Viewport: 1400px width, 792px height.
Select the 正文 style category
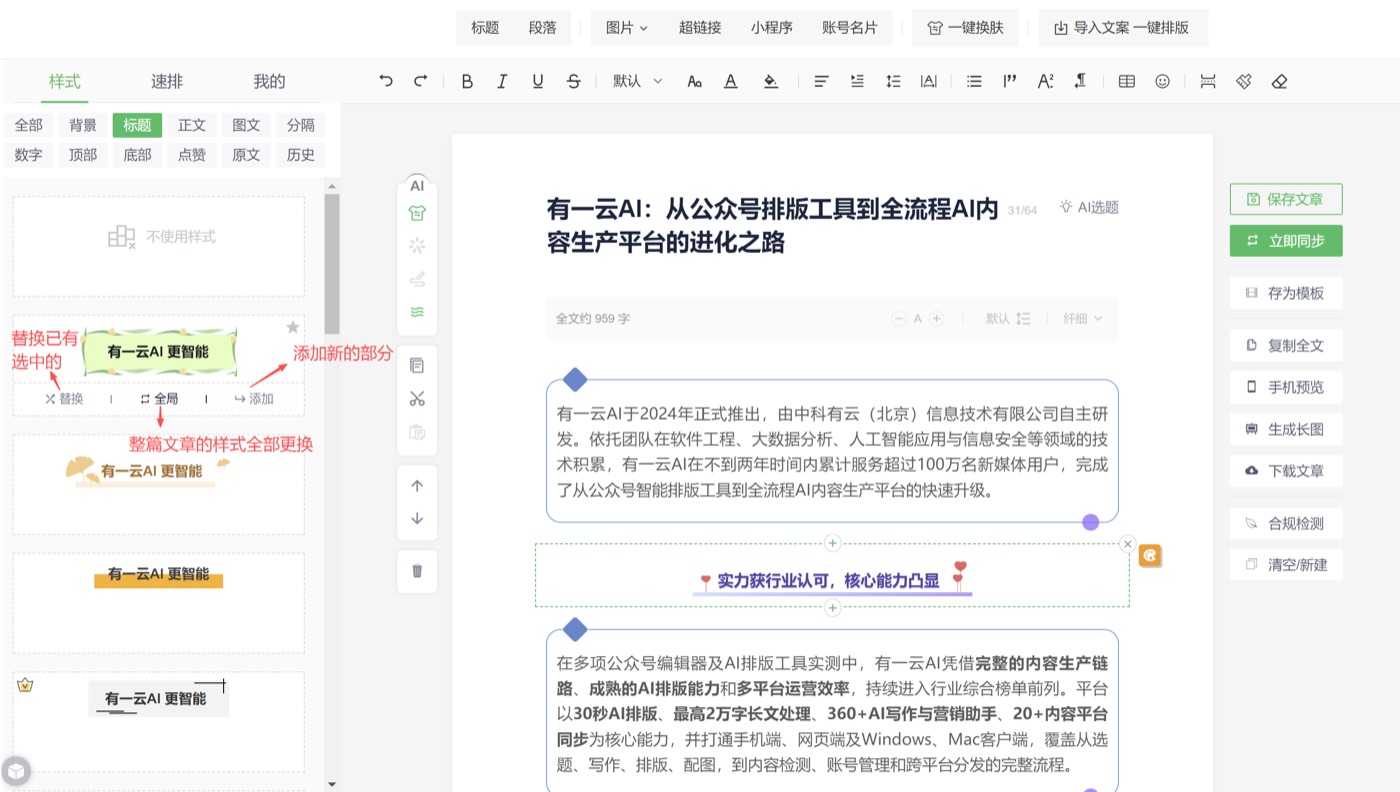point(192,125)
